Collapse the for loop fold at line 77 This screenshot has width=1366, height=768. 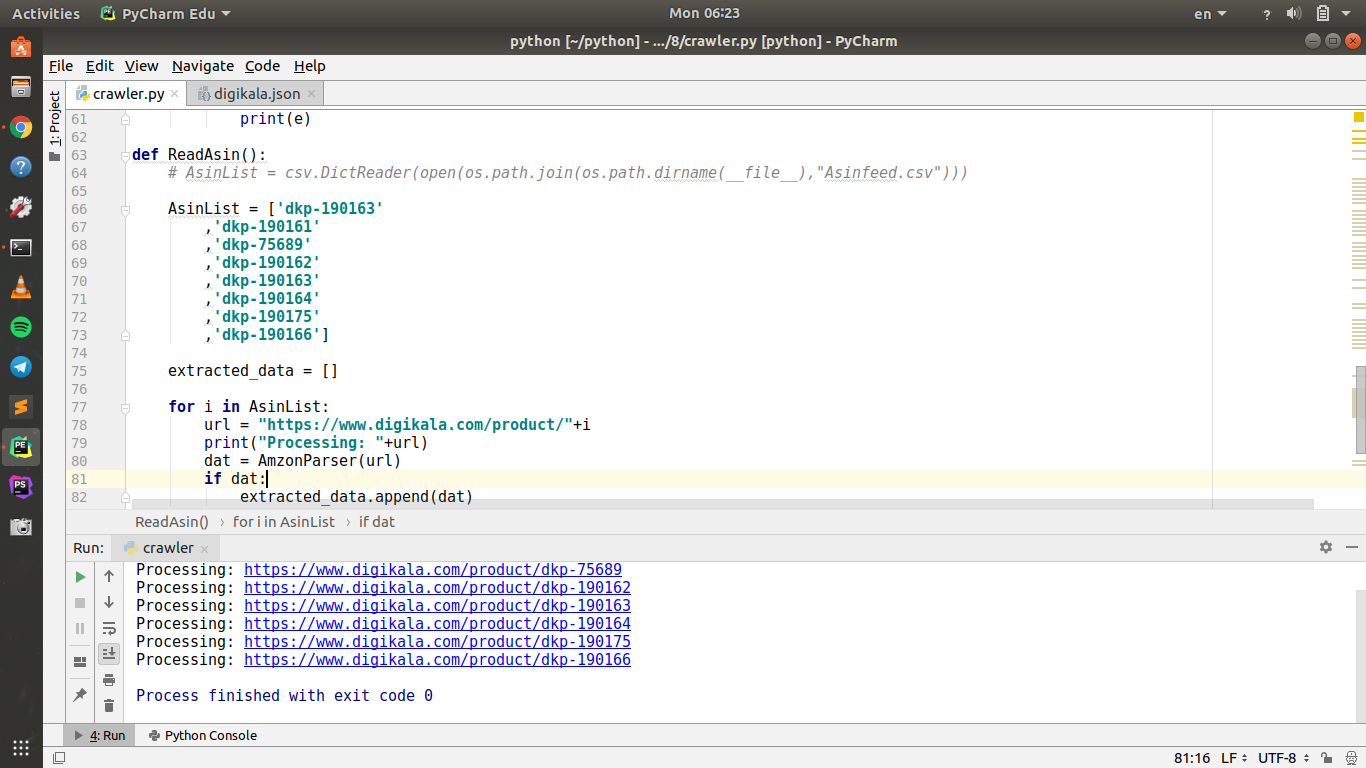click(125, 407)
